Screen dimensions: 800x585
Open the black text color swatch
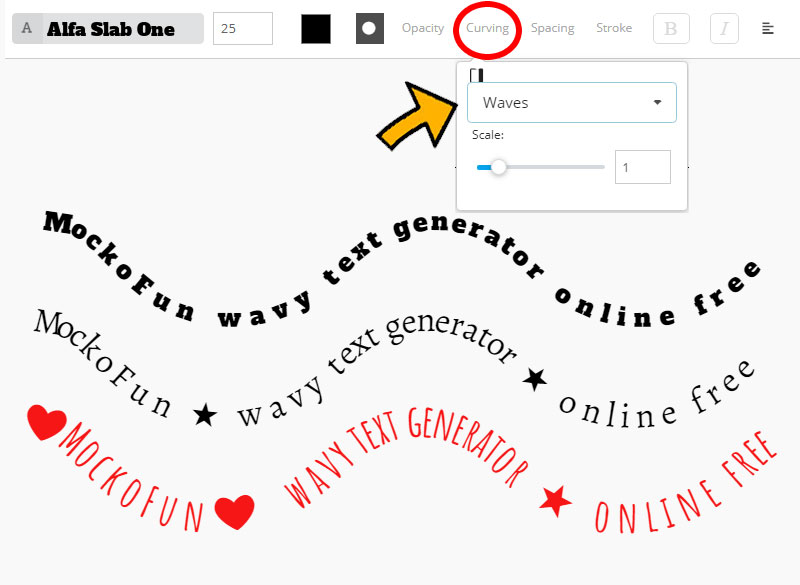316,29
